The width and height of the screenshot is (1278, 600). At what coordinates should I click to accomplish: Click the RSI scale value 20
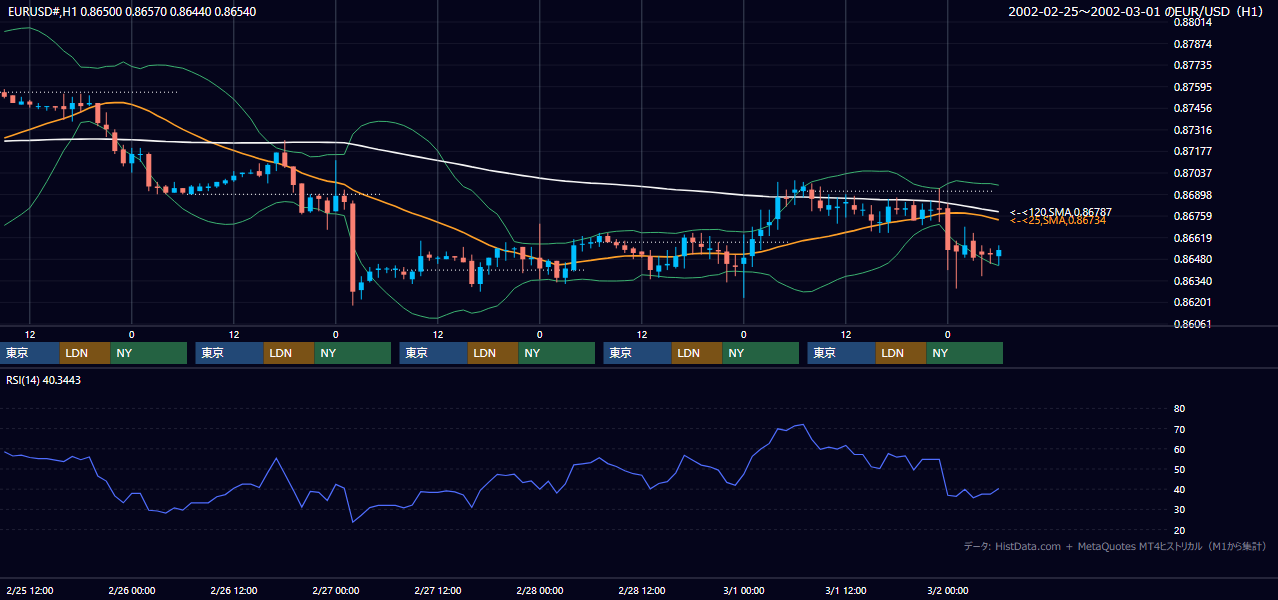[1179, 530]
